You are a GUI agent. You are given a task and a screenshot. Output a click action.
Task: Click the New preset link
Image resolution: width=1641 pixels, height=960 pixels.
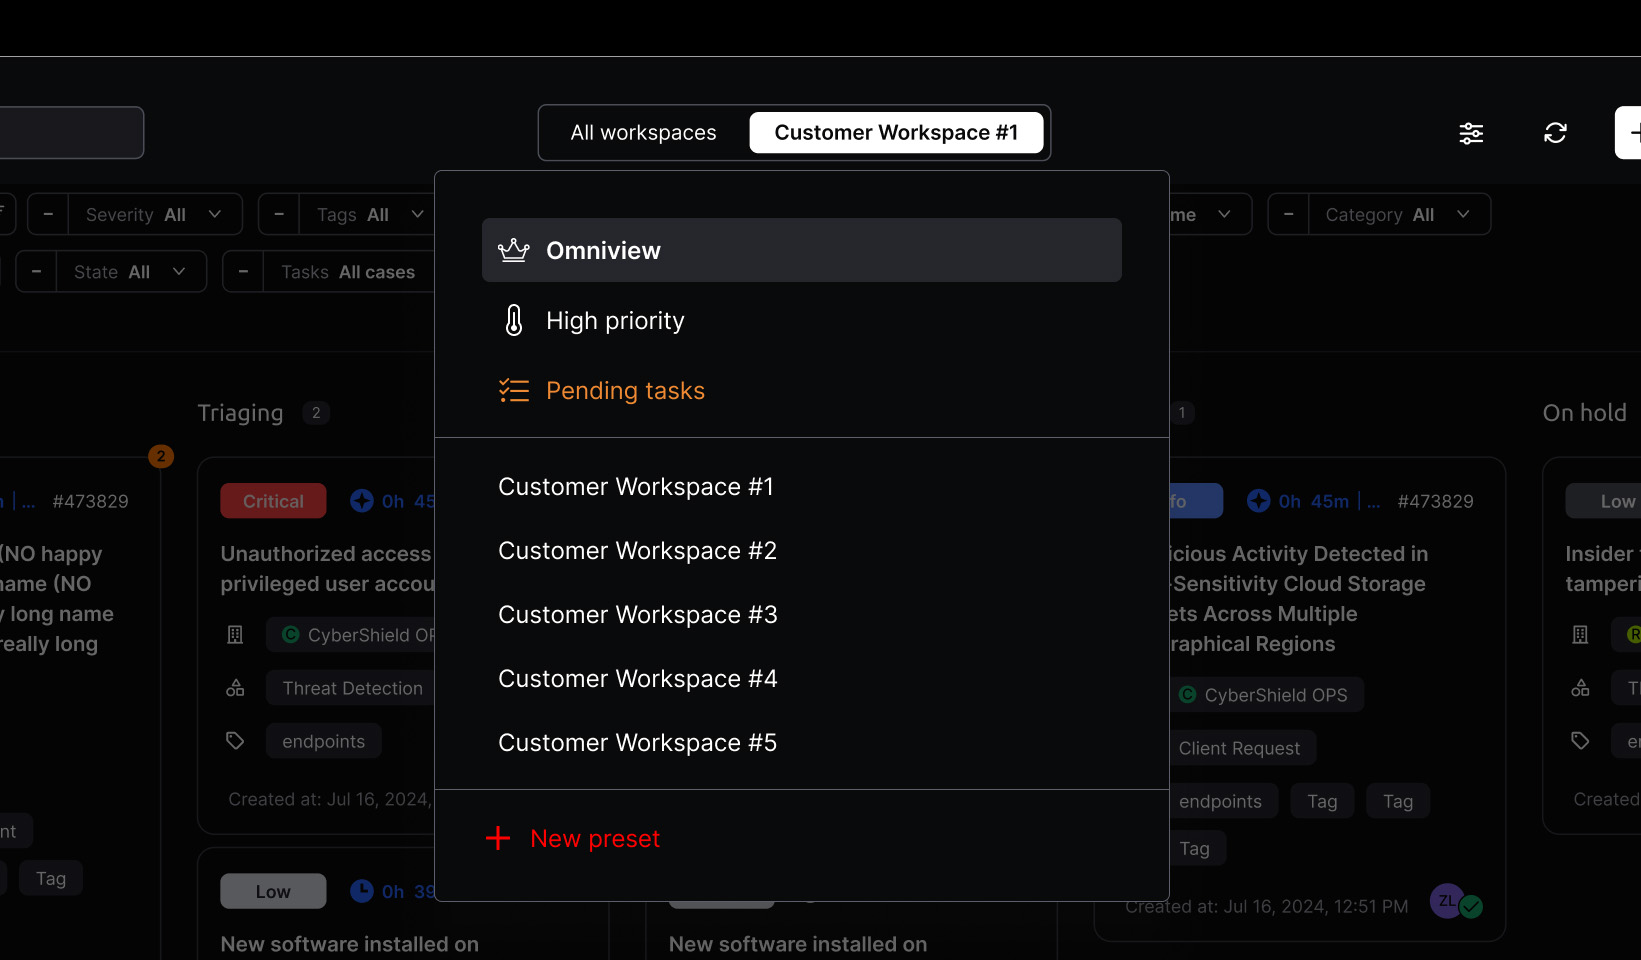tap(595, 838)
